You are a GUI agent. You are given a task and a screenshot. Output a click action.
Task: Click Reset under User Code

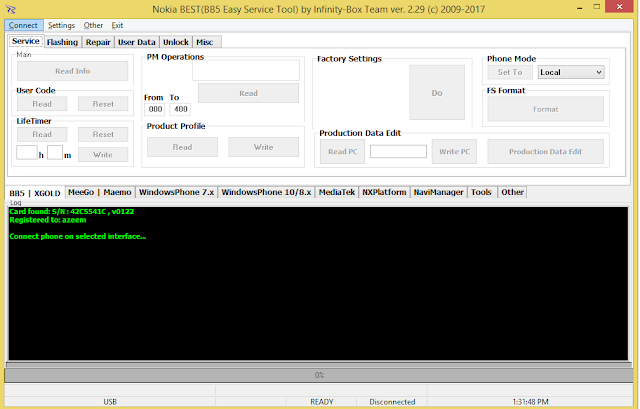click(103, 104)
